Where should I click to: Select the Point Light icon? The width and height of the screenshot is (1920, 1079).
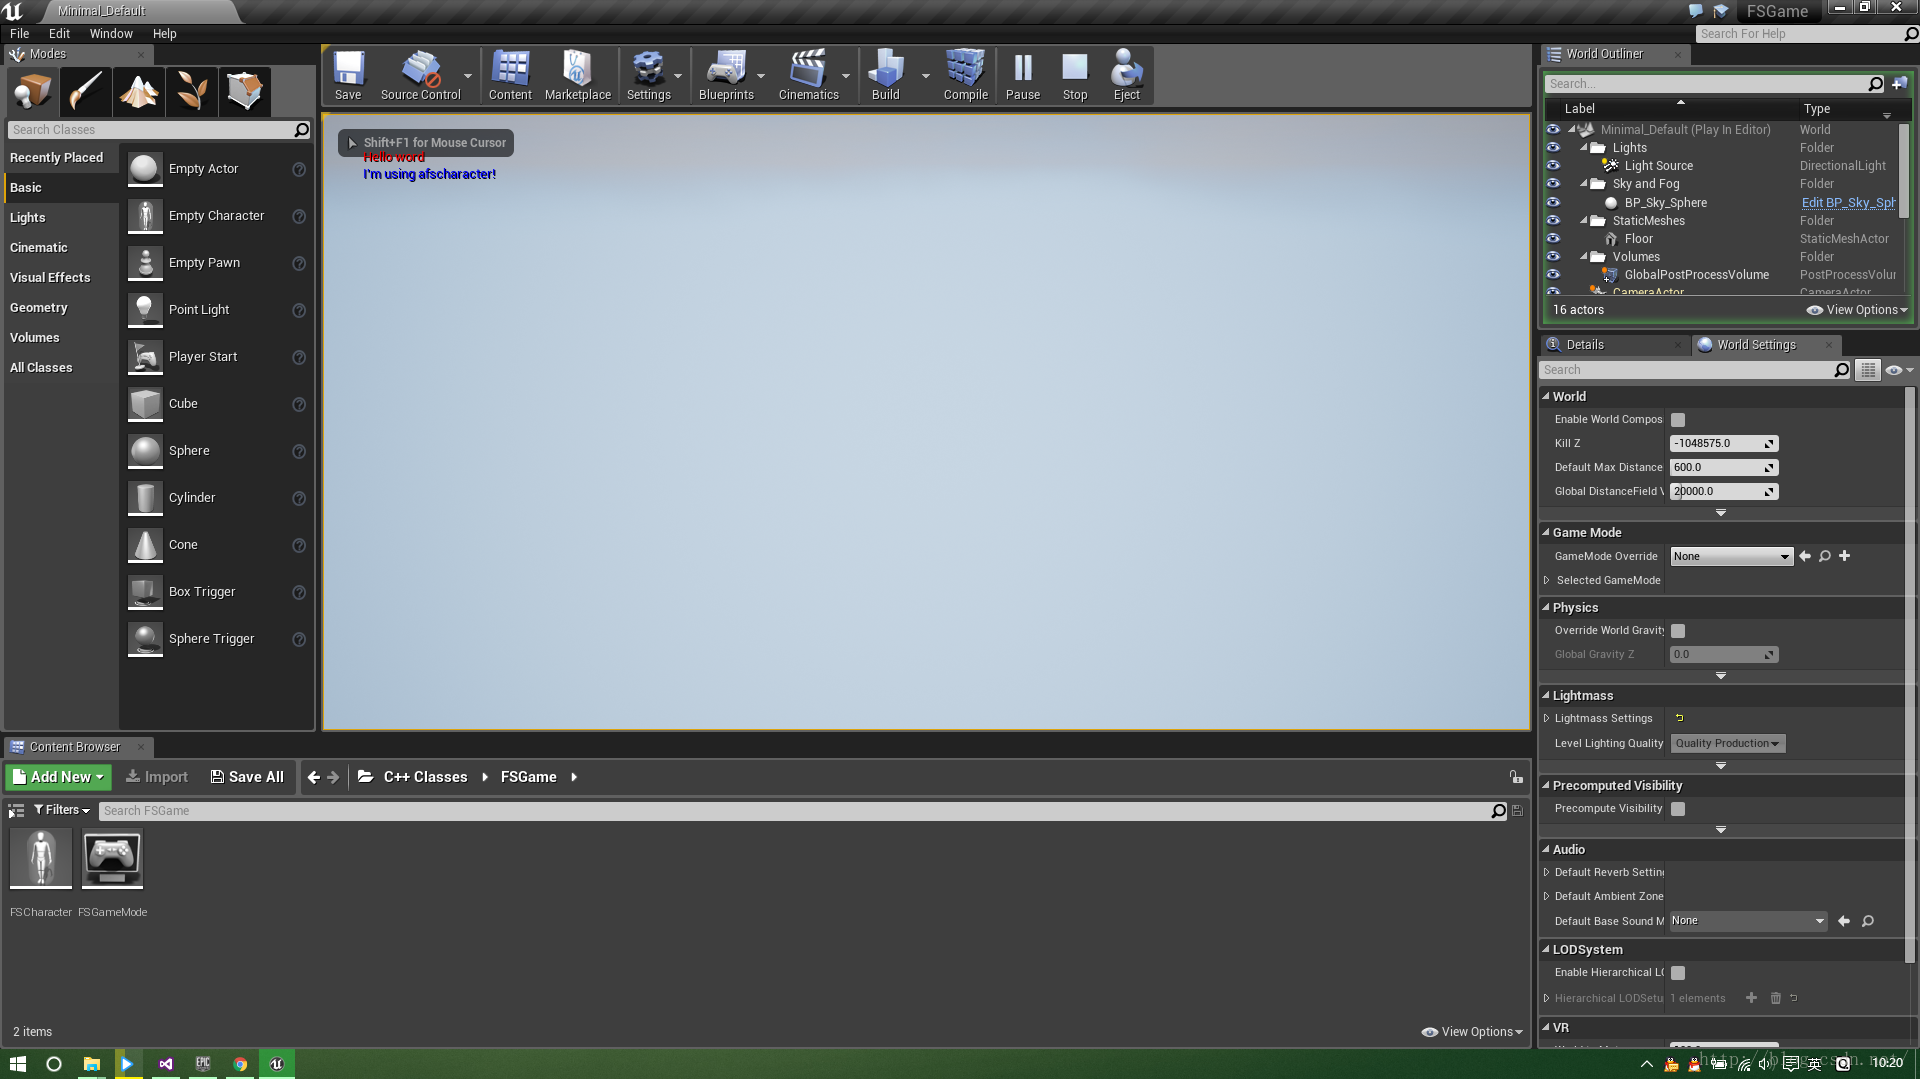pyautogui.click(x=145, y=310)
